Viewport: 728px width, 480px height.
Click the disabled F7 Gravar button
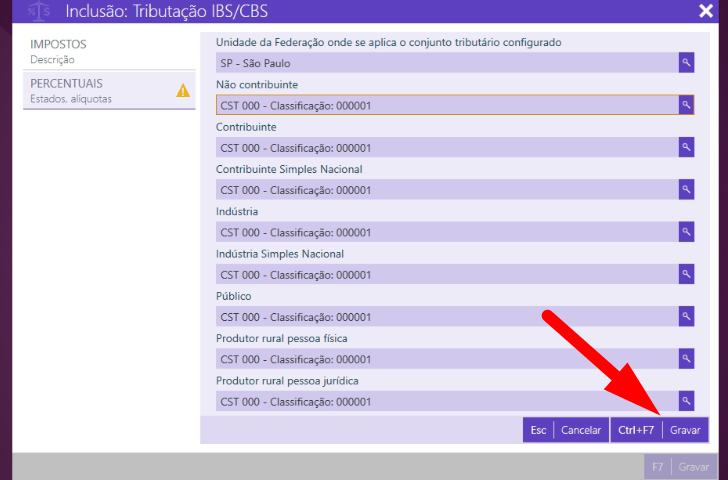[x=680, y=467]
